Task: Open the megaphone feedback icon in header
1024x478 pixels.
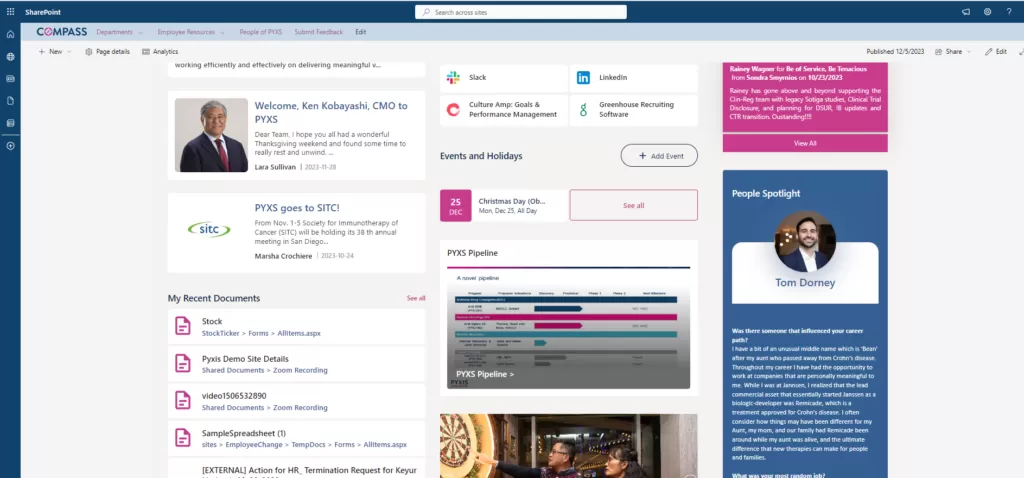Action: click(966, 12)
